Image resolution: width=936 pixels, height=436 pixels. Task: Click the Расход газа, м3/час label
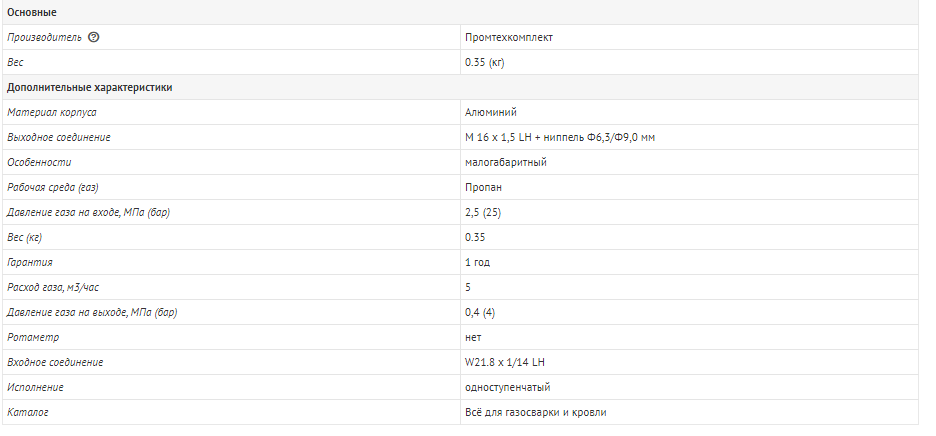(x=53, y=287)
